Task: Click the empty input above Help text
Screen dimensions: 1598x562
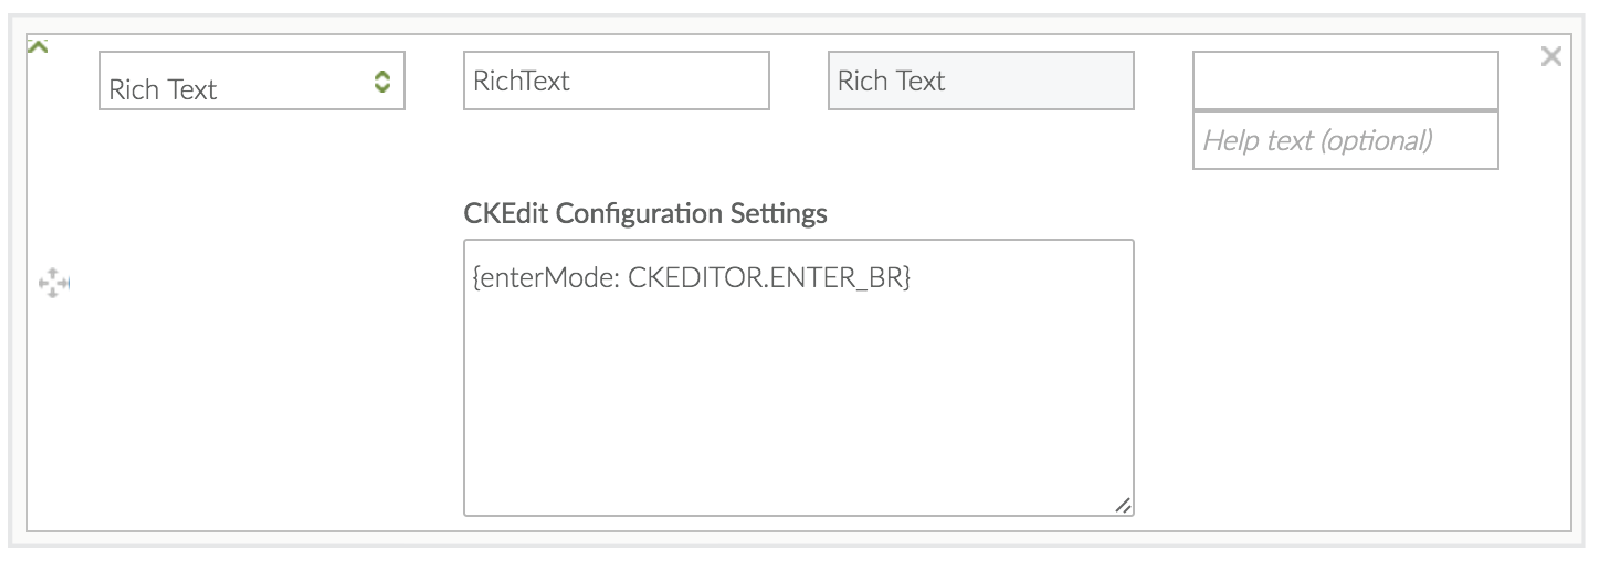Action: coord(1344,80)
